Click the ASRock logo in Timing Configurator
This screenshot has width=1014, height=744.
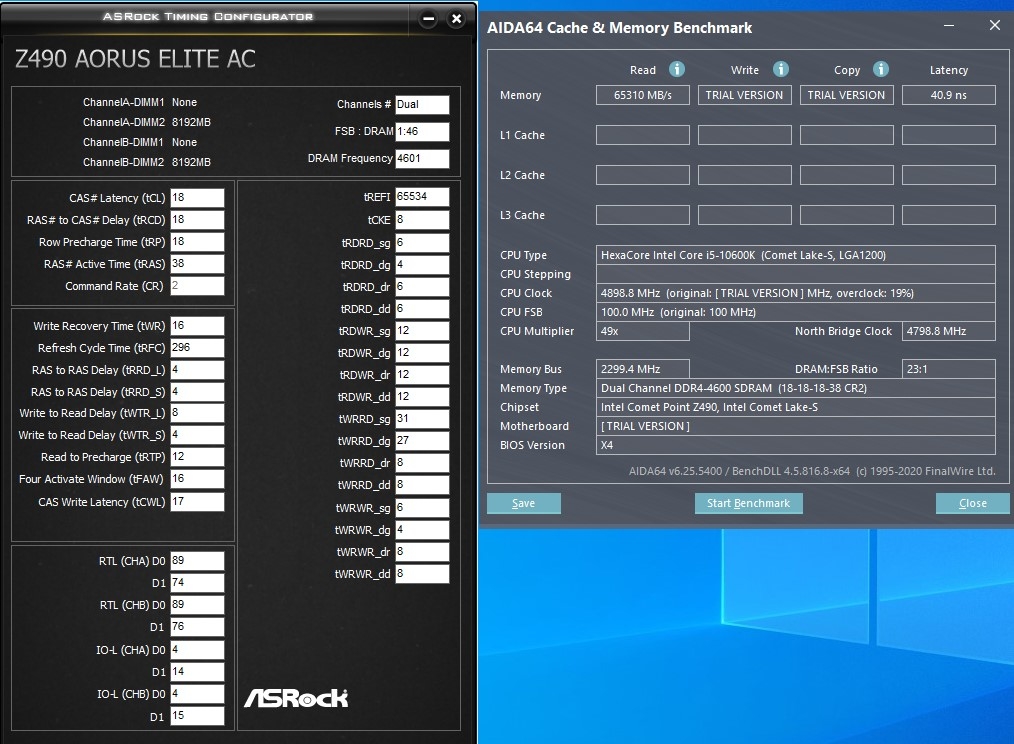[x=296, y=698]
